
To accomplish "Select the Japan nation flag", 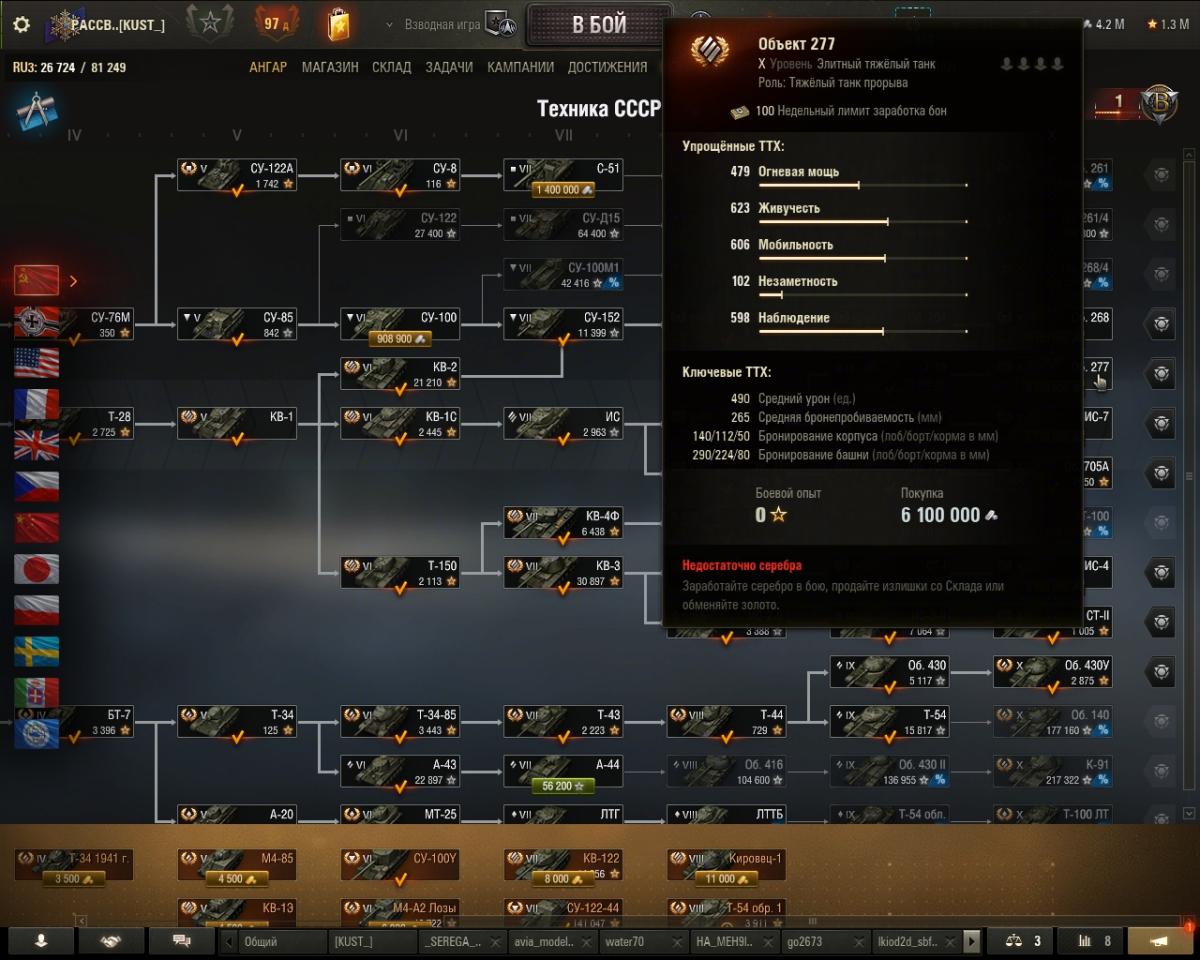I will 36,569.
